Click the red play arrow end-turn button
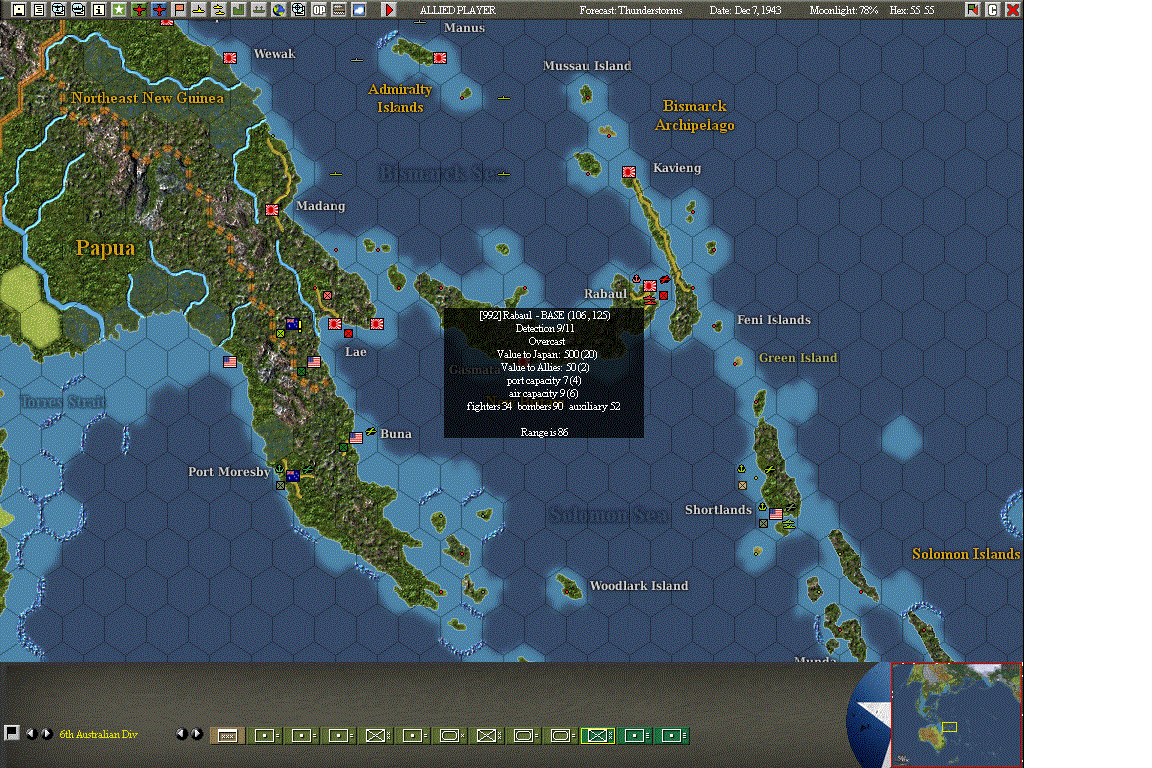Viewport: 1152px width, 768px height. [389, 10]
